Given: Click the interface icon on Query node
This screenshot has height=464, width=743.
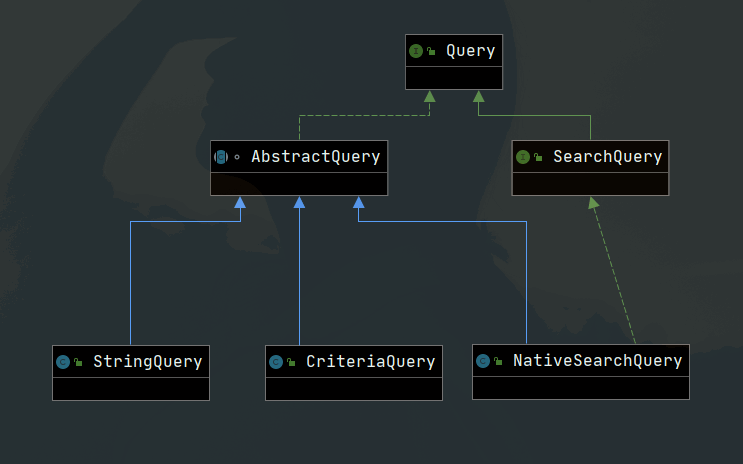Looking at the screenshot, I should (x=416, y=51).
